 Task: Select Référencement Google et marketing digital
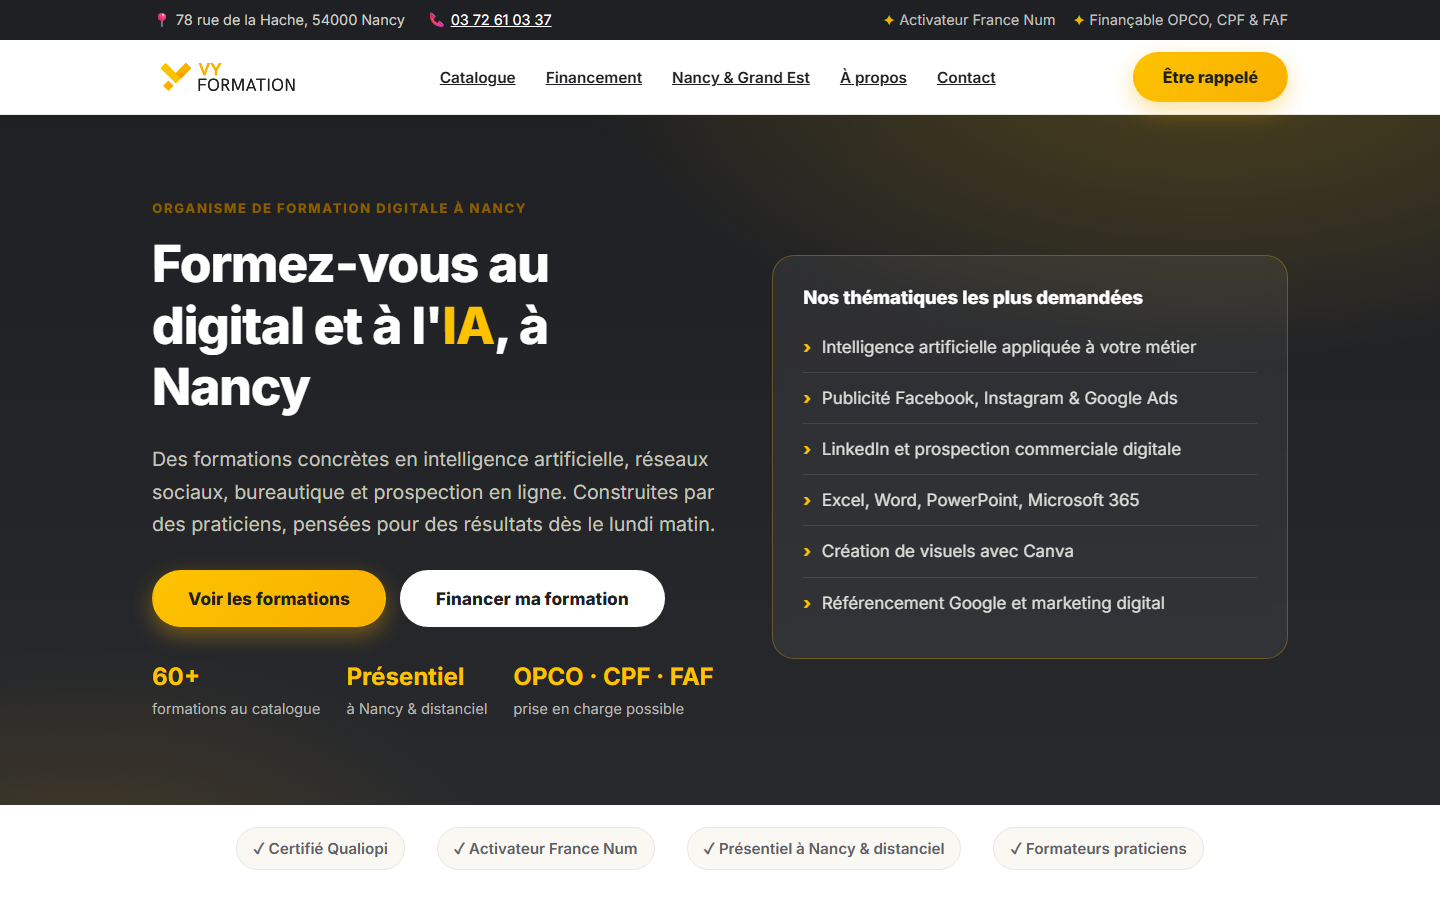point(1030,603)
